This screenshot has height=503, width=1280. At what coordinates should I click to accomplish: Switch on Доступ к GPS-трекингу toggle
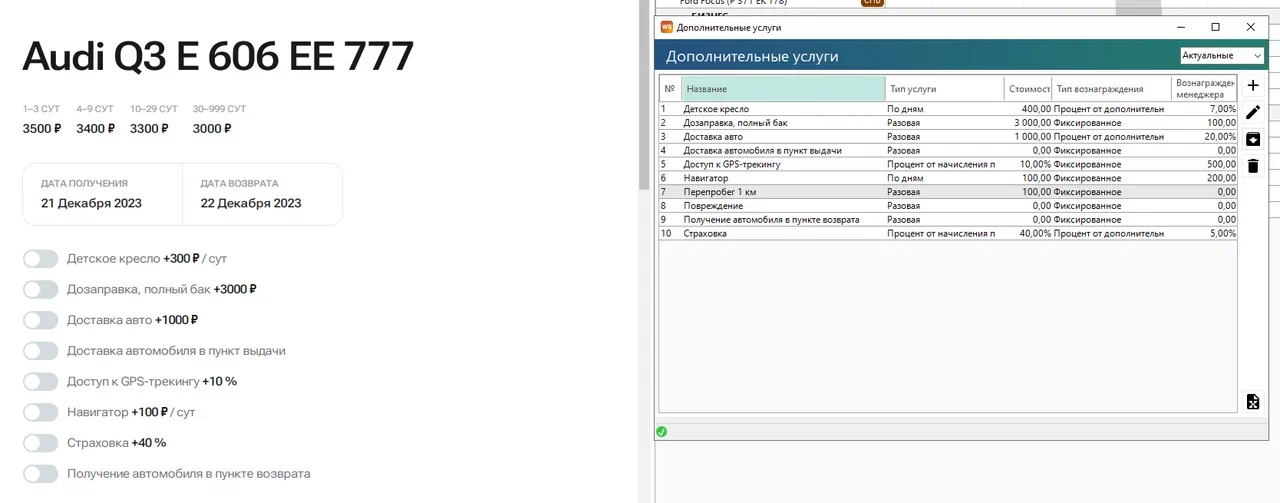pyautogui.click(x=41, y=382)
